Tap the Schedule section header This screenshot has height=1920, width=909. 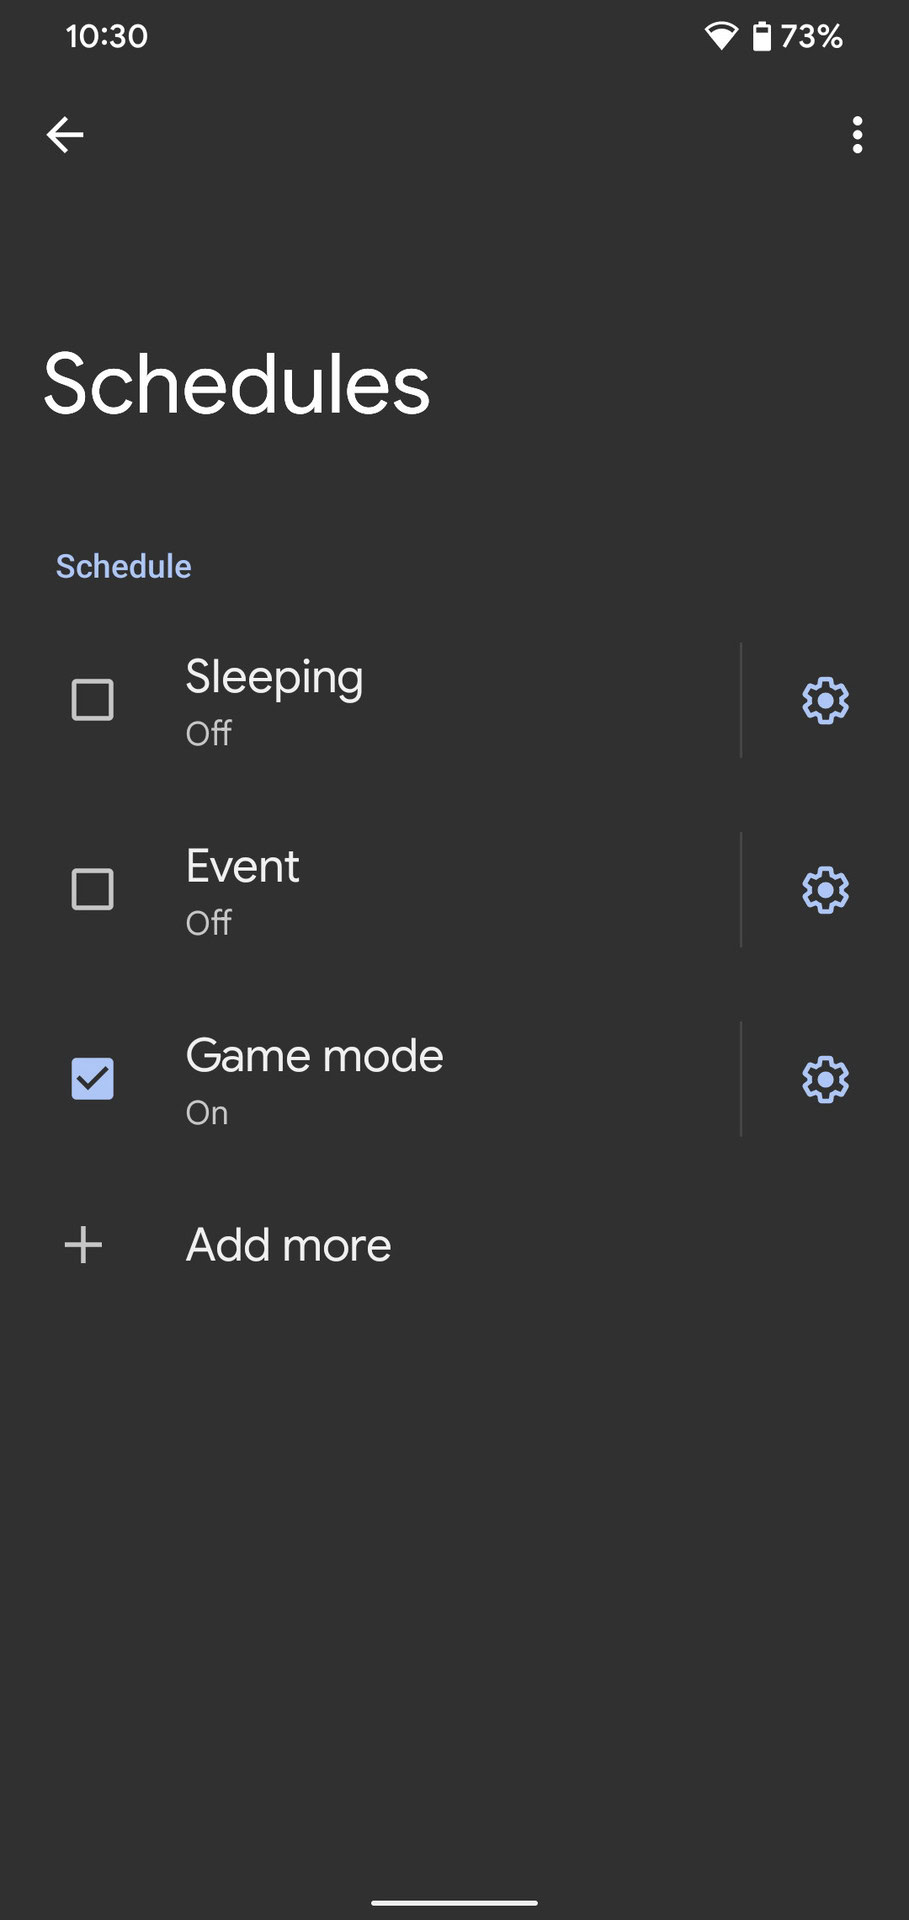coord(123,566)
